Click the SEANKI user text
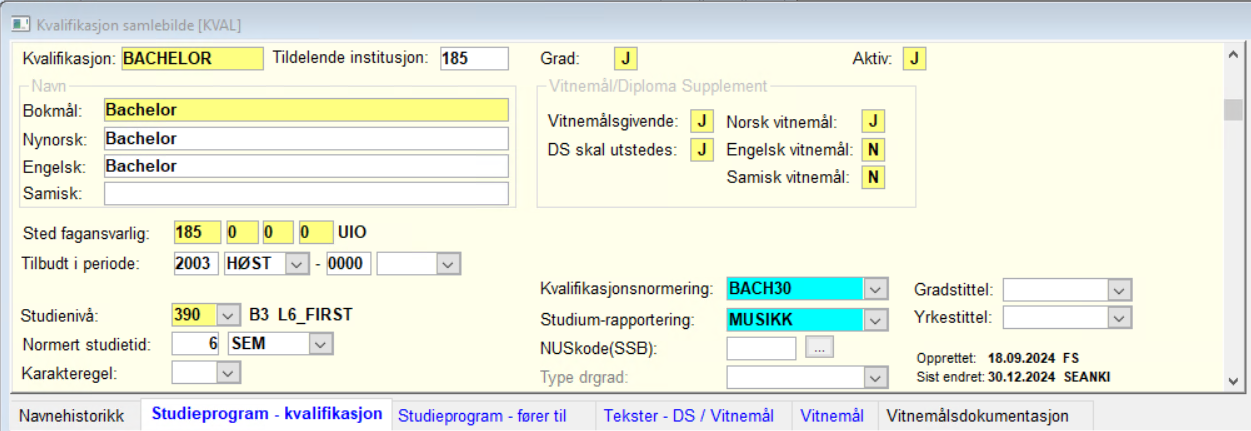The height and width of the screenshot is (431, 1251). pyautogui.click(x=1087, y=377)
